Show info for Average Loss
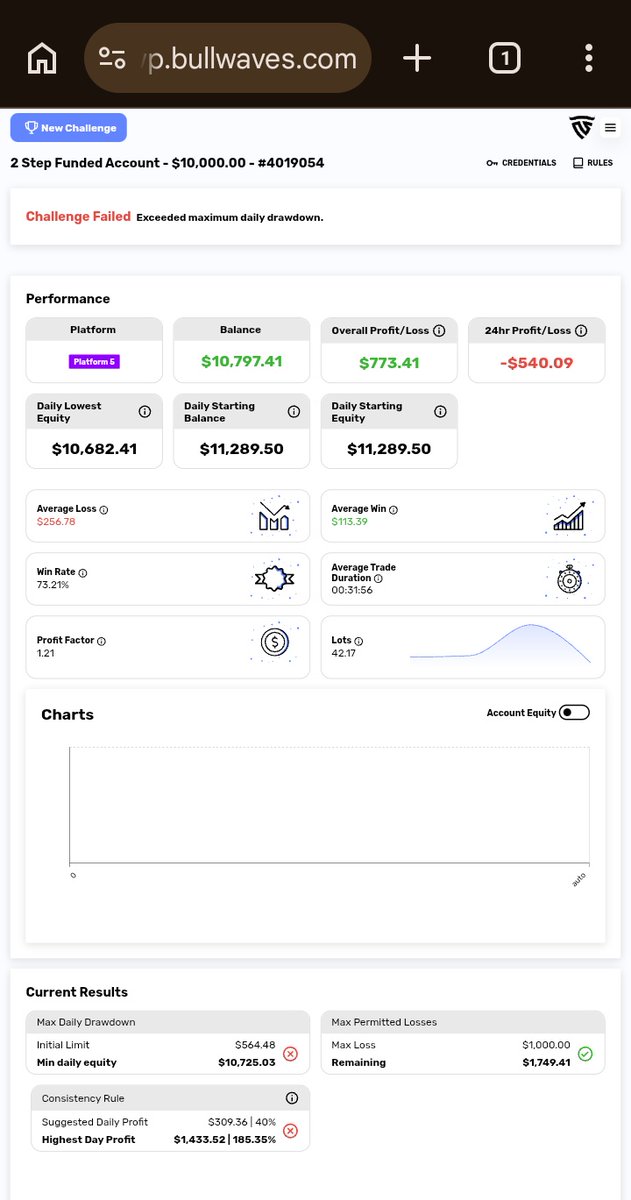 pos(104,510)
